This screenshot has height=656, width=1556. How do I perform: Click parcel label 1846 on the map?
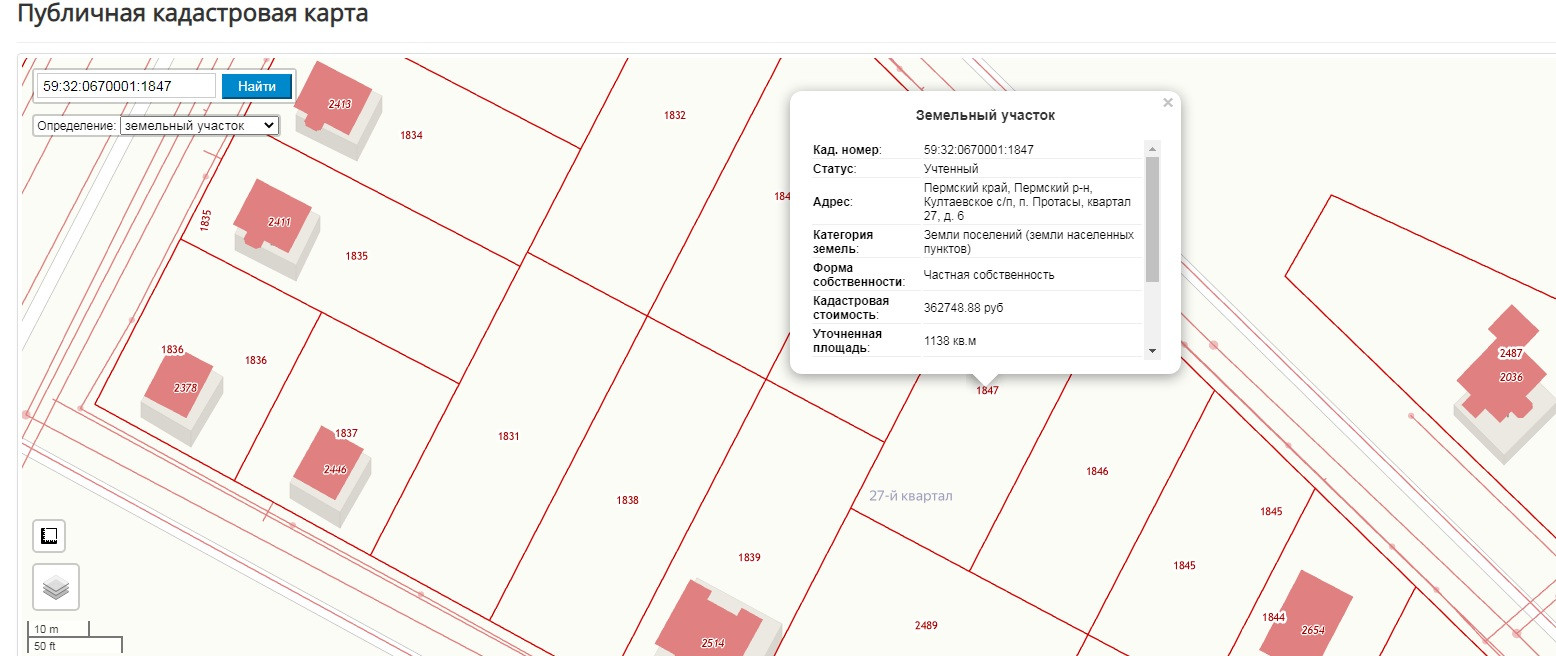[1097, 471]
